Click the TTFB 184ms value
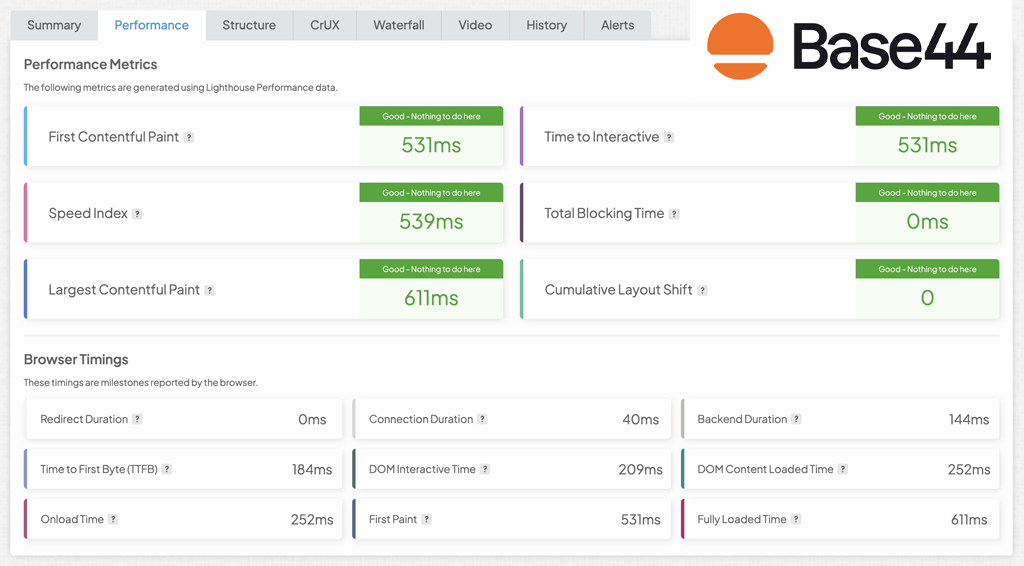The width and height of the screenshot is (1024, 566). click(x=312, y=469)
